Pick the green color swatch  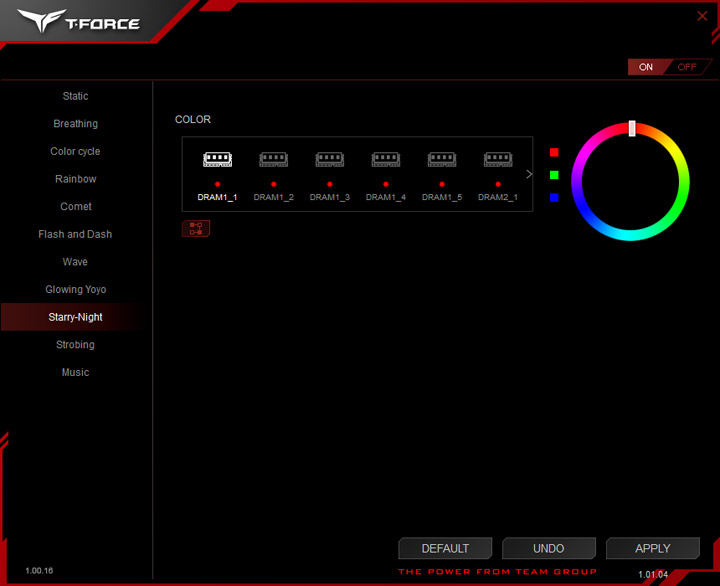pos(554,175)
